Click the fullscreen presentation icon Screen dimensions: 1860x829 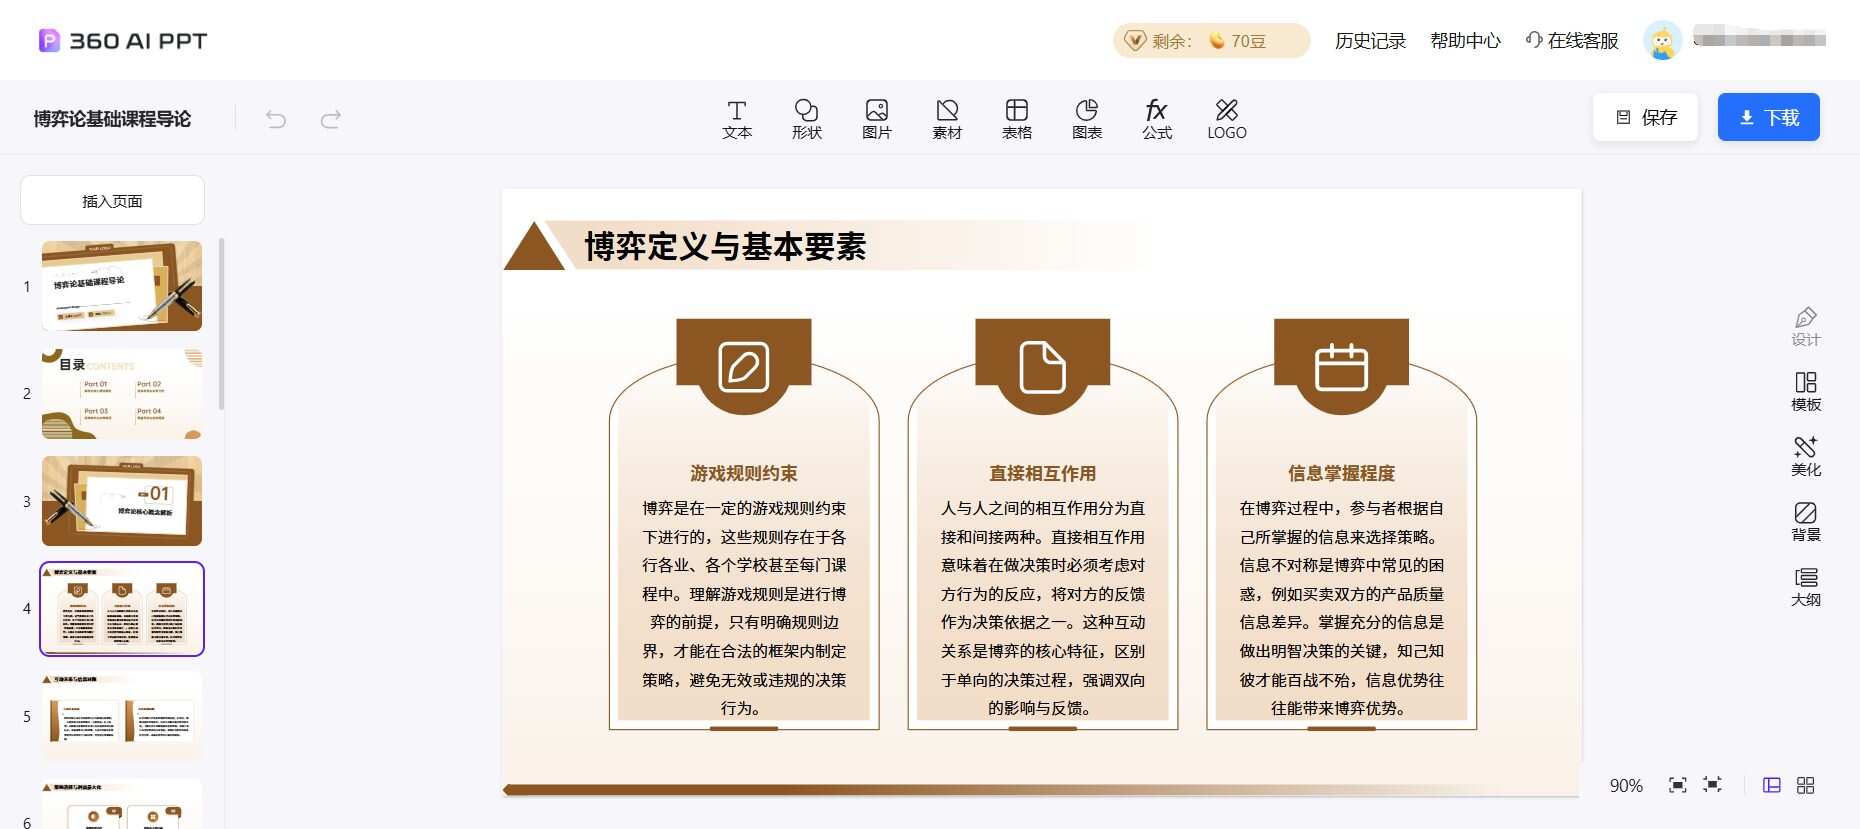(x=1712, y=785)
